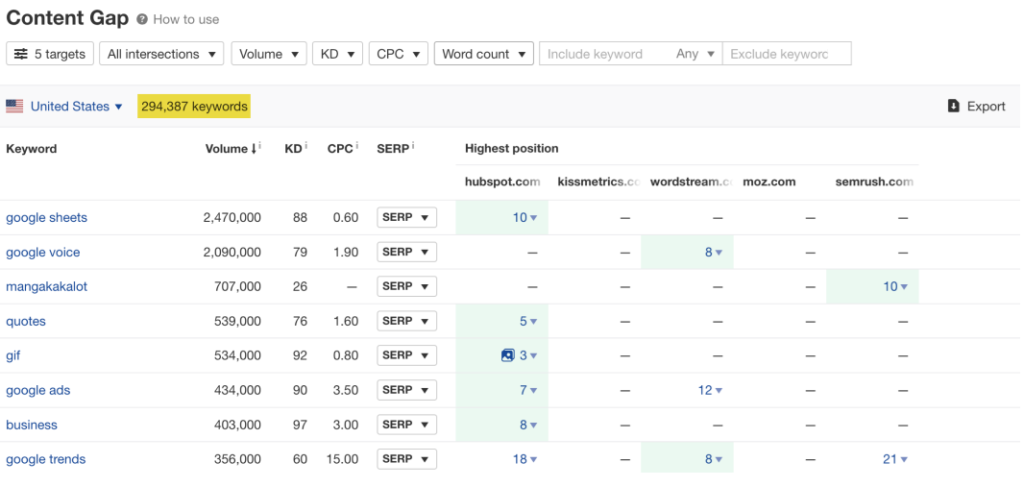
Task: Open the SERP dropdown for google voice
Action: [406, 252]
